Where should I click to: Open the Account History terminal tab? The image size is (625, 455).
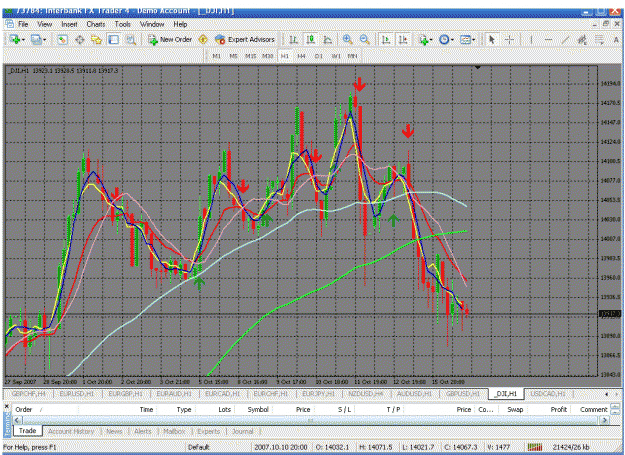[71, 431]
